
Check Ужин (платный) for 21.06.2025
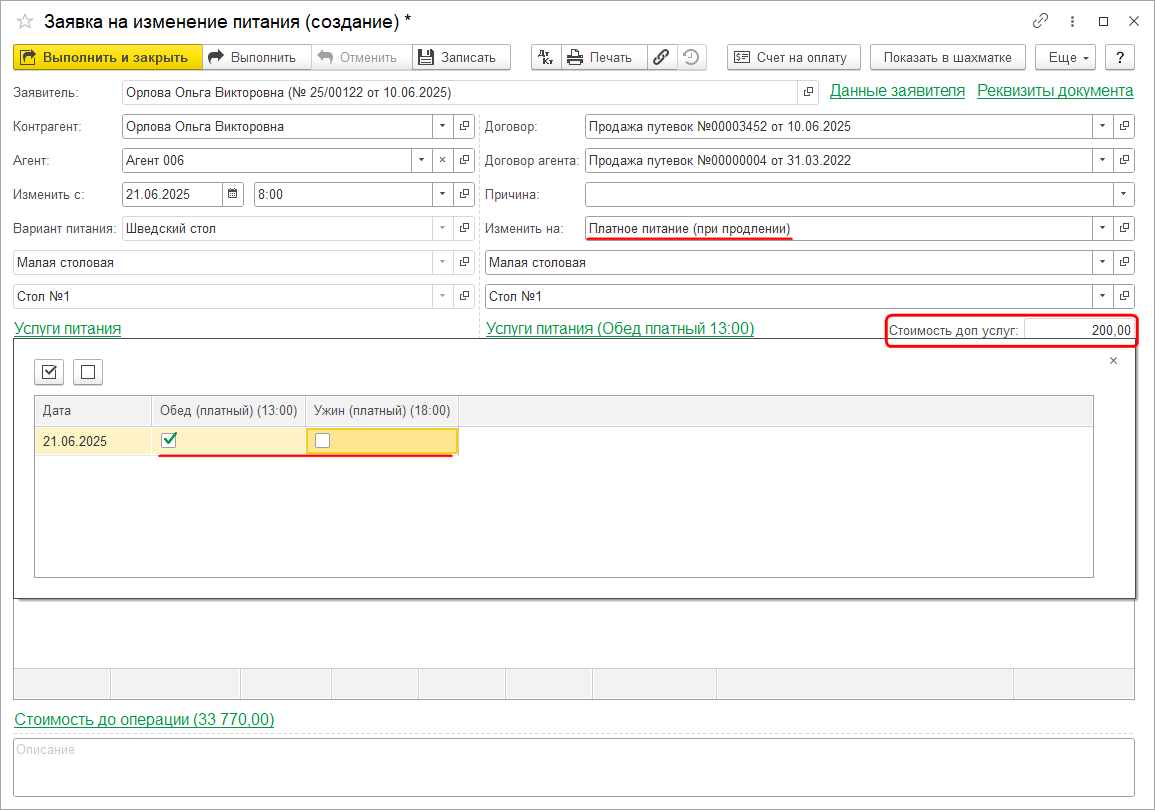pos(322,440)
